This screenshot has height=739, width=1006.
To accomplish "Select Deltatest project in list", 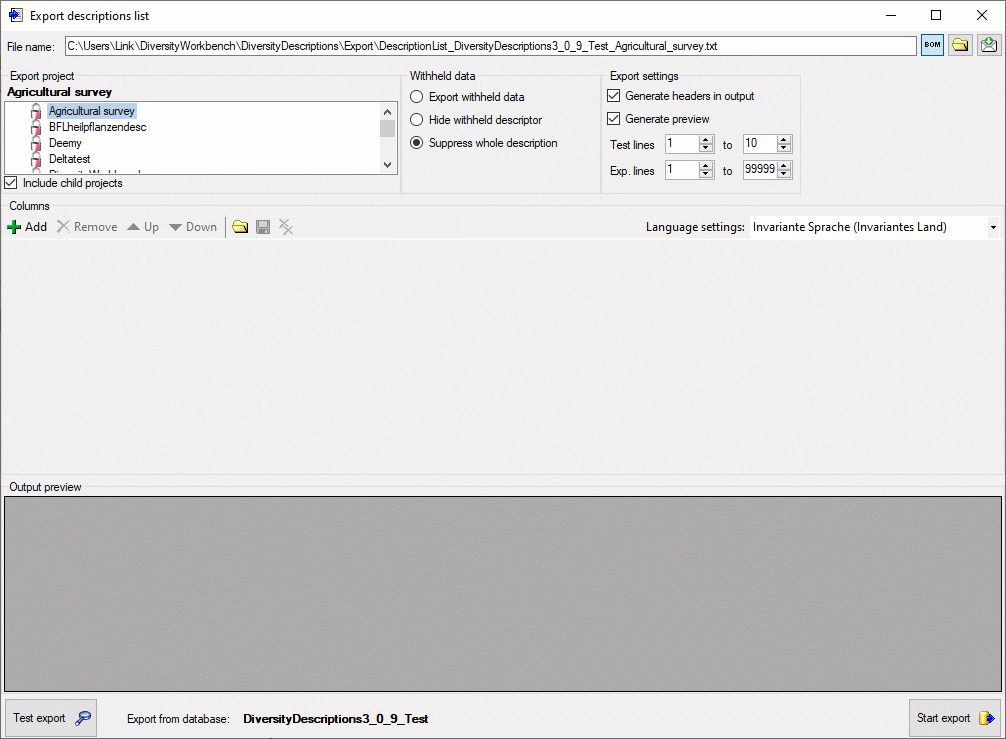I will tap(69, 159).
